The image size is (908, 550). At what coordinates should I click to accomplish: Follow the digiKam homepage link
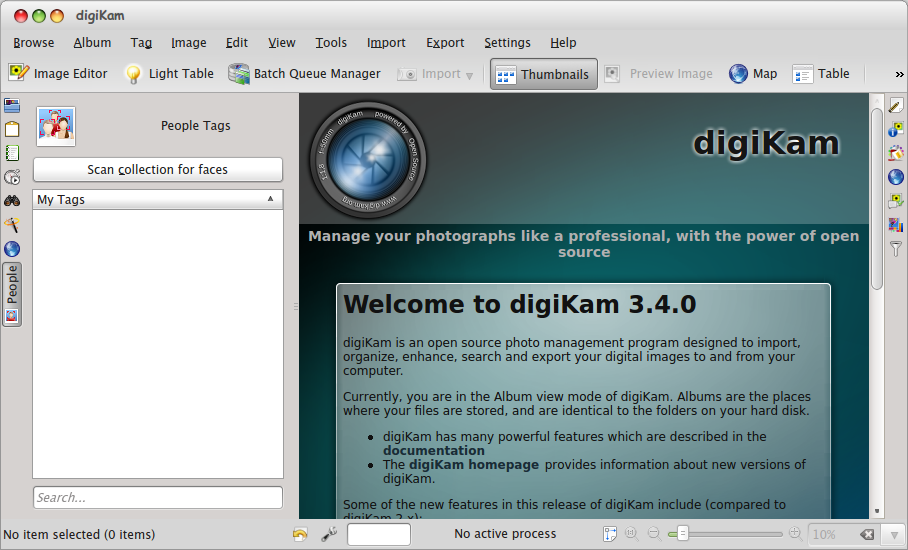tap(474, 464)
